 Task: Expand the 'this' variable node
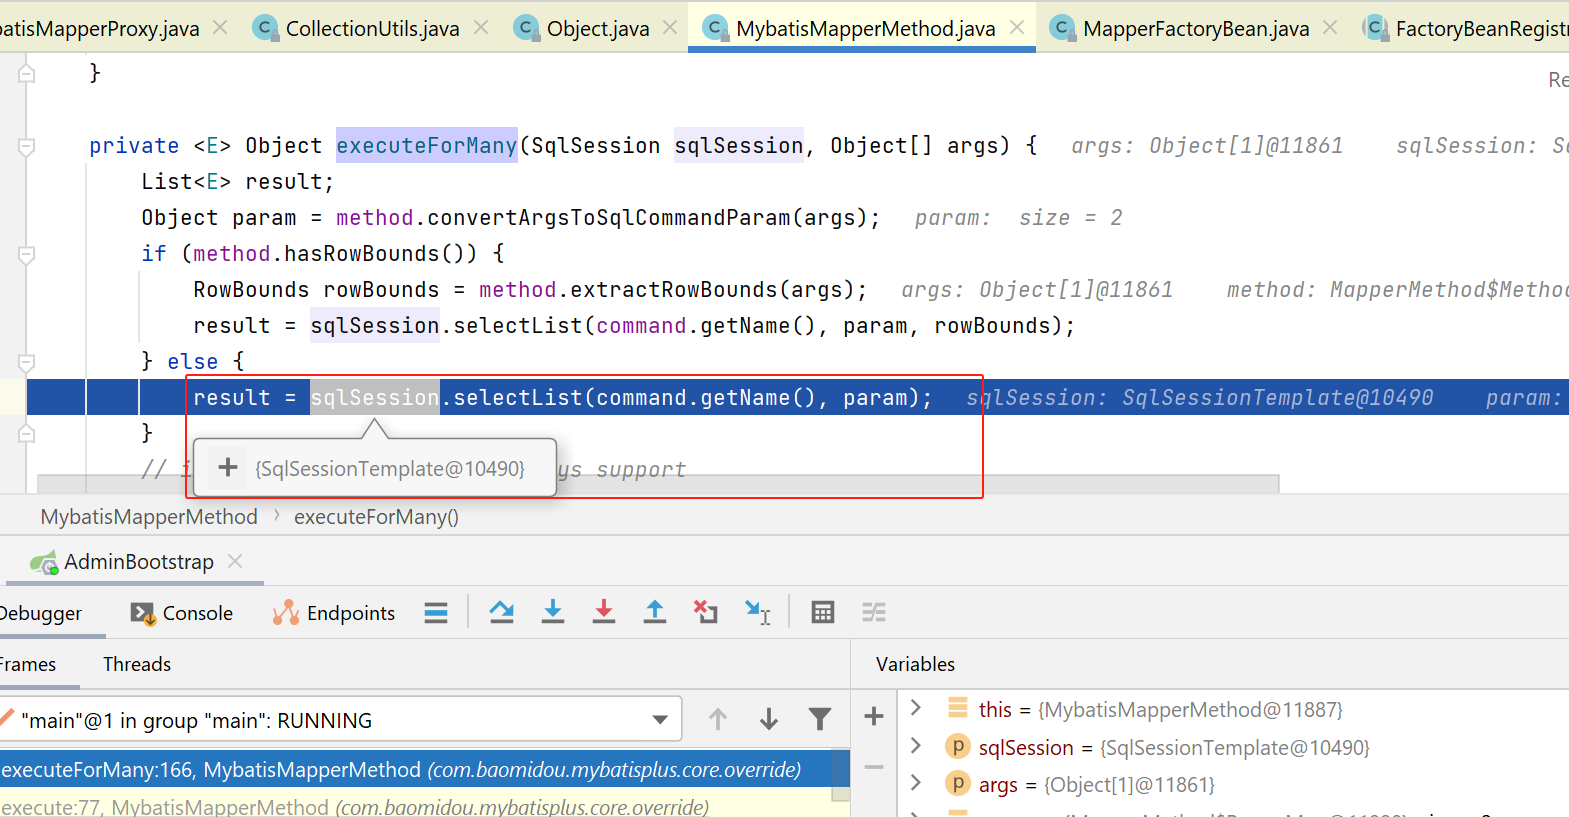(x=916, y=708)
